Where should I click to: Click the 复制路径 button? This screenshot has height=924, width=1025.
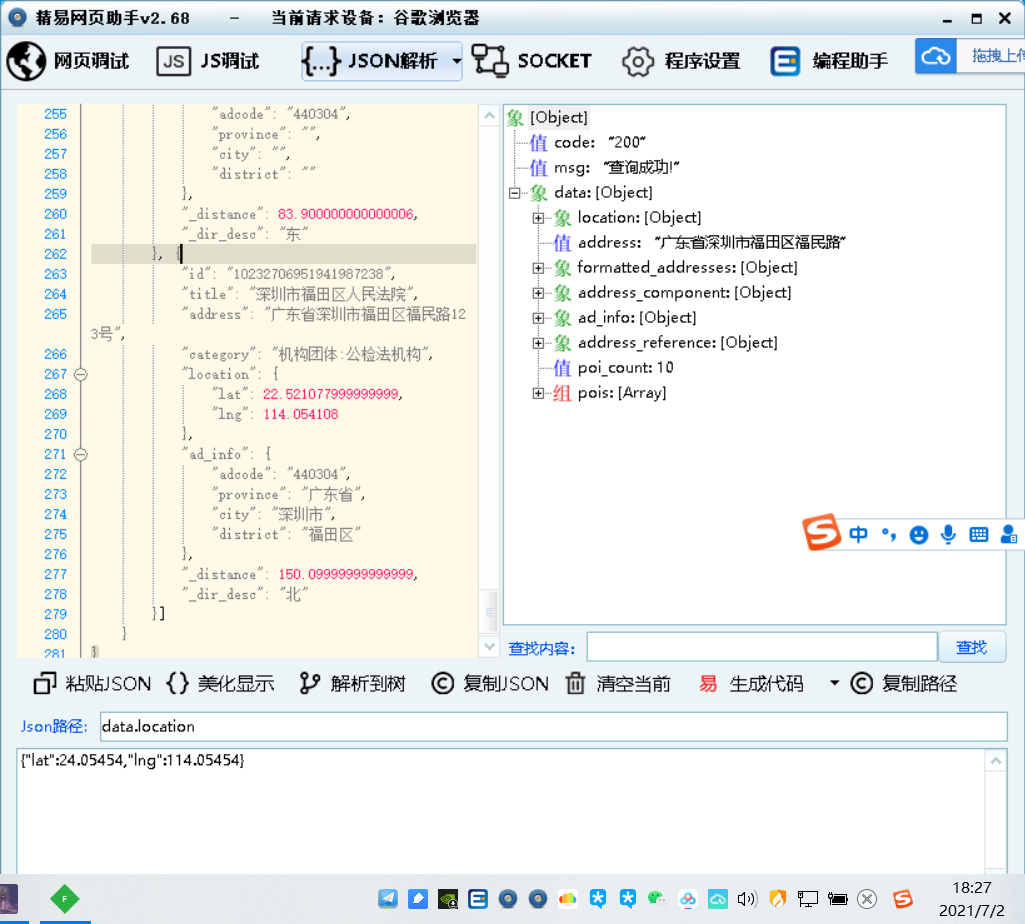tap(904, 684)
